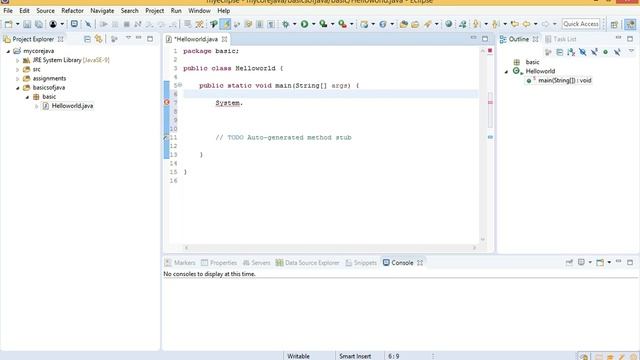Screen dimensions: 640x360
Task: Collapse the basicsofjava folder node
Action: (18, 88)
